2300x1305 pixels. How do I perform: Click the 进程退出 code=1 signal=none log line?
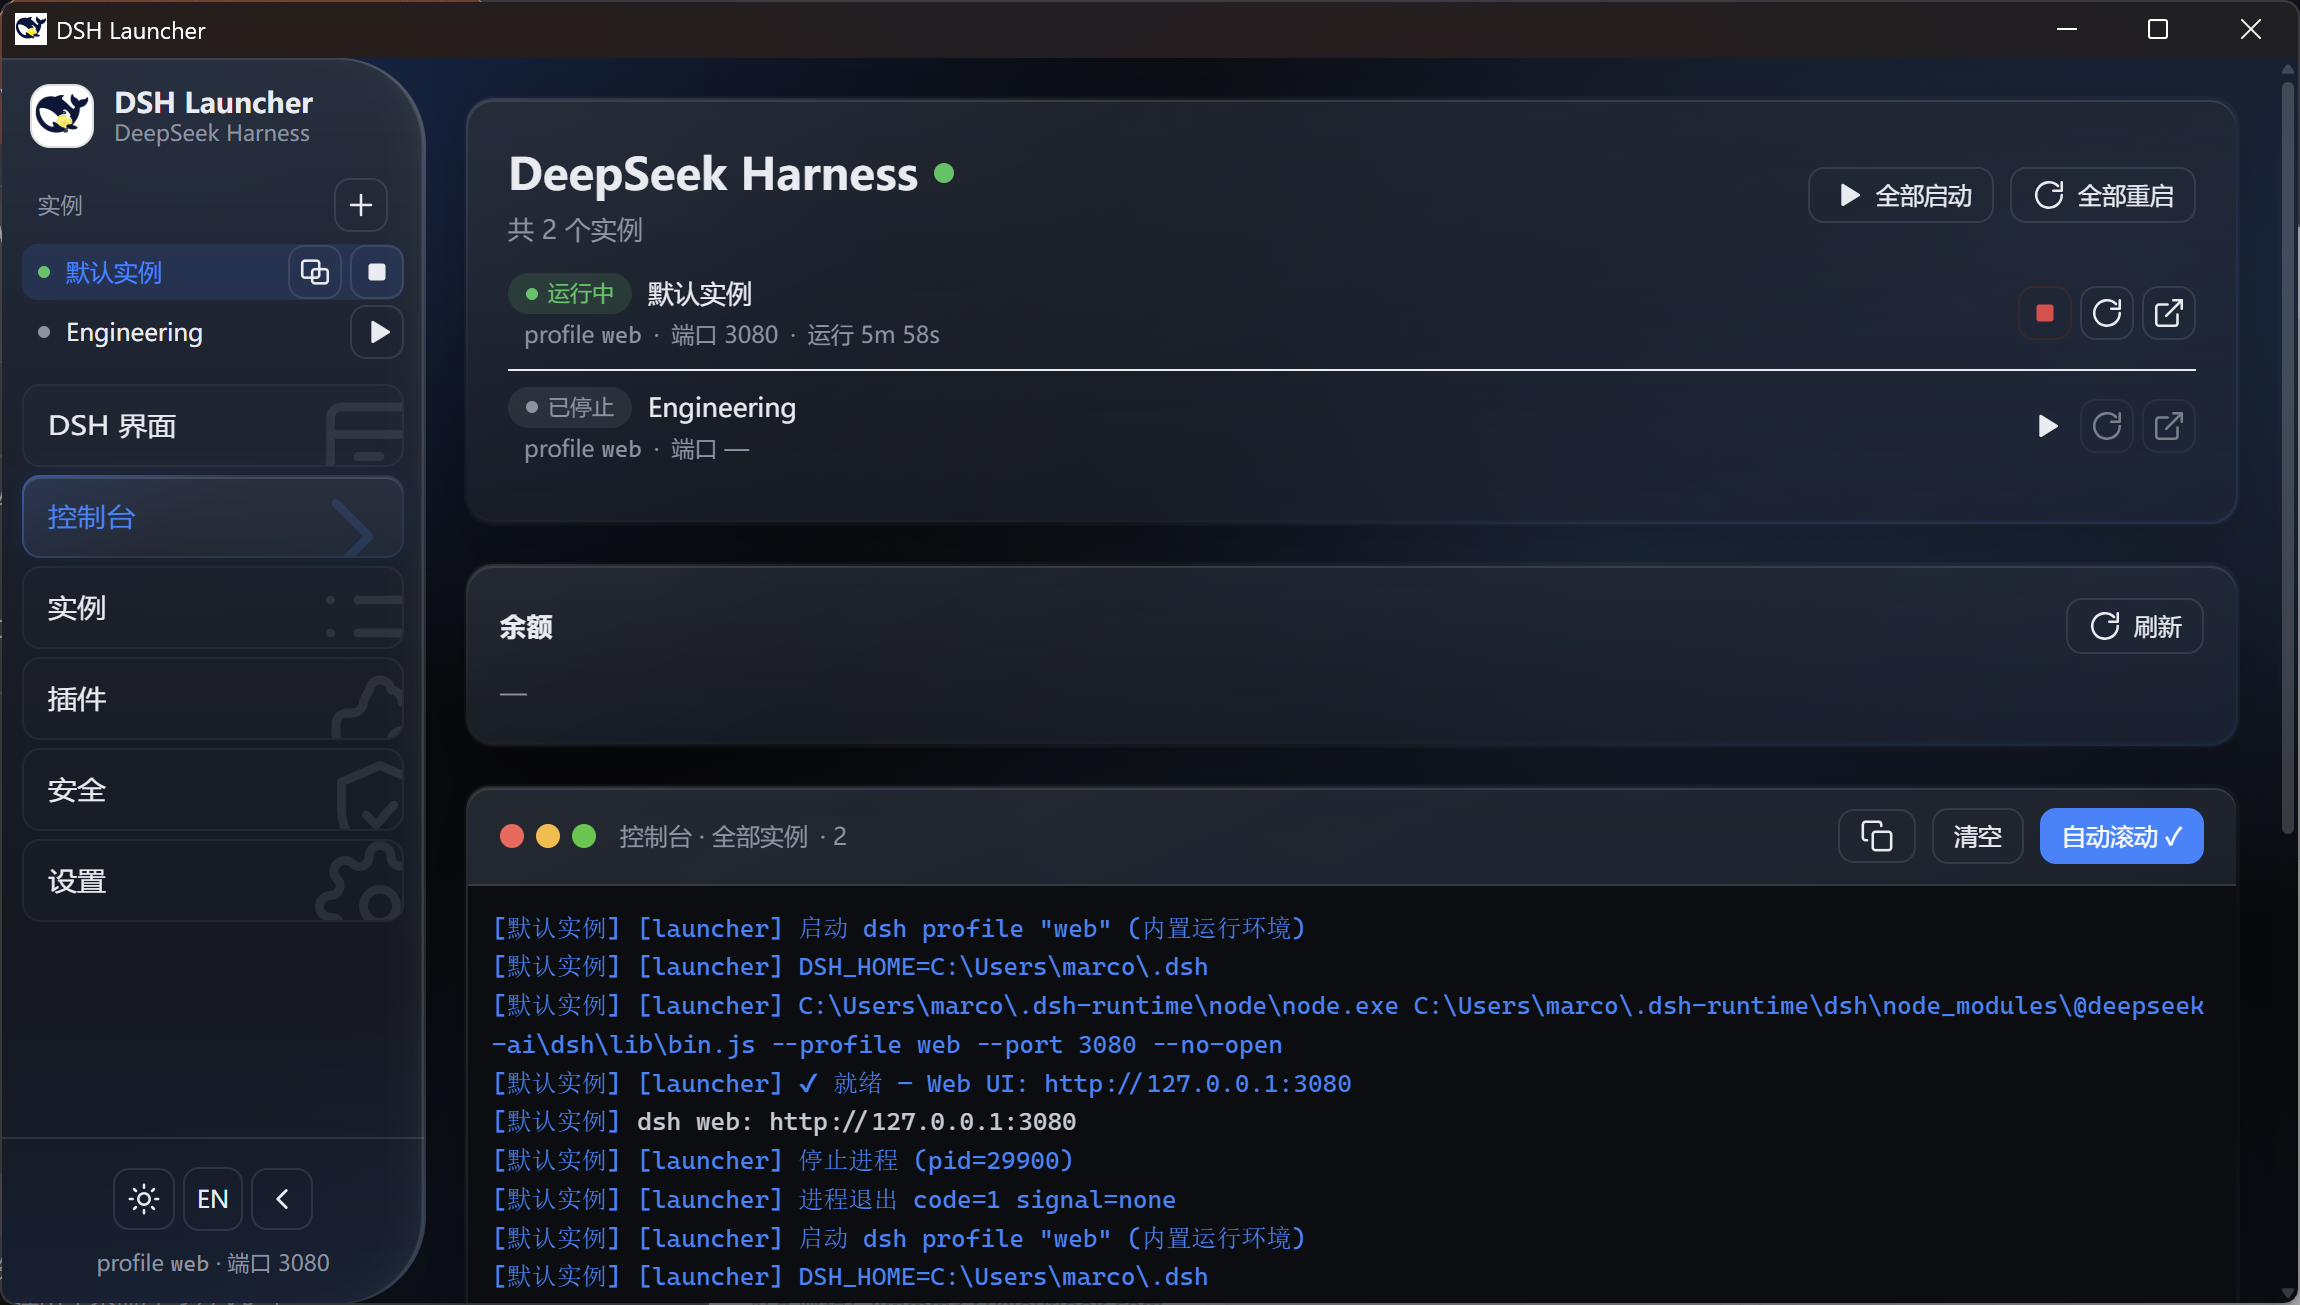coord(834,1199)
